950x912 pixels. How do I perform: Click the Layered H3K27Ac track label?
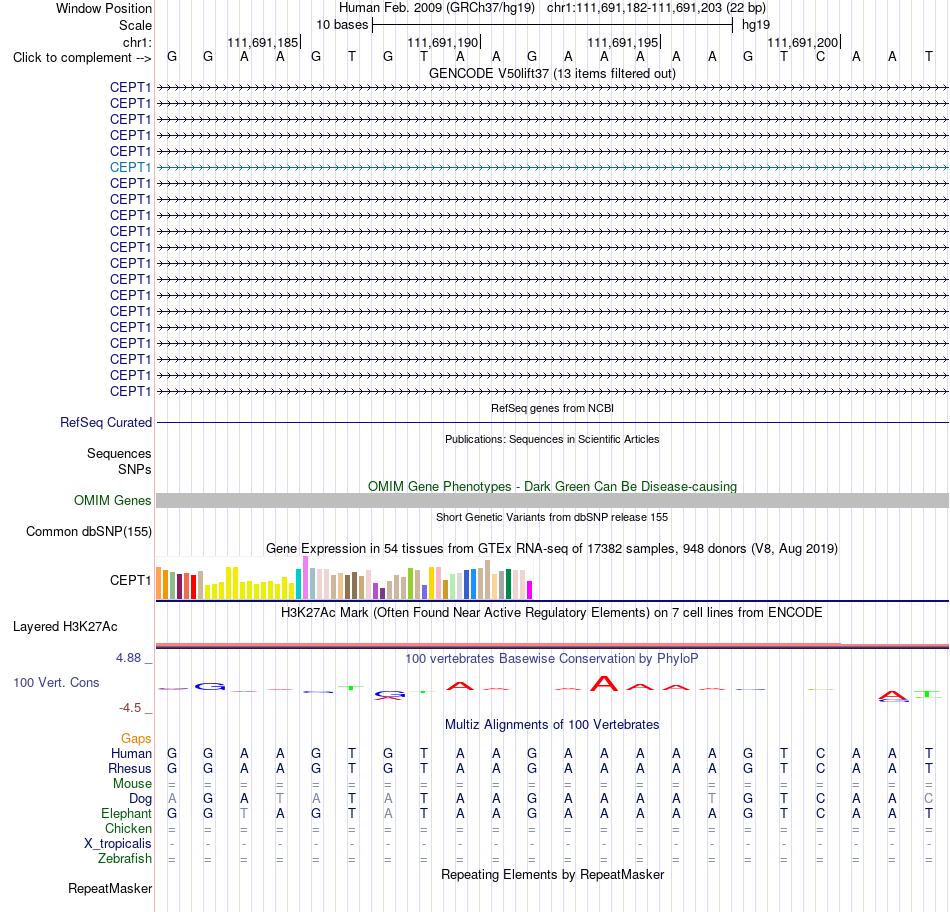click(65, 627)
